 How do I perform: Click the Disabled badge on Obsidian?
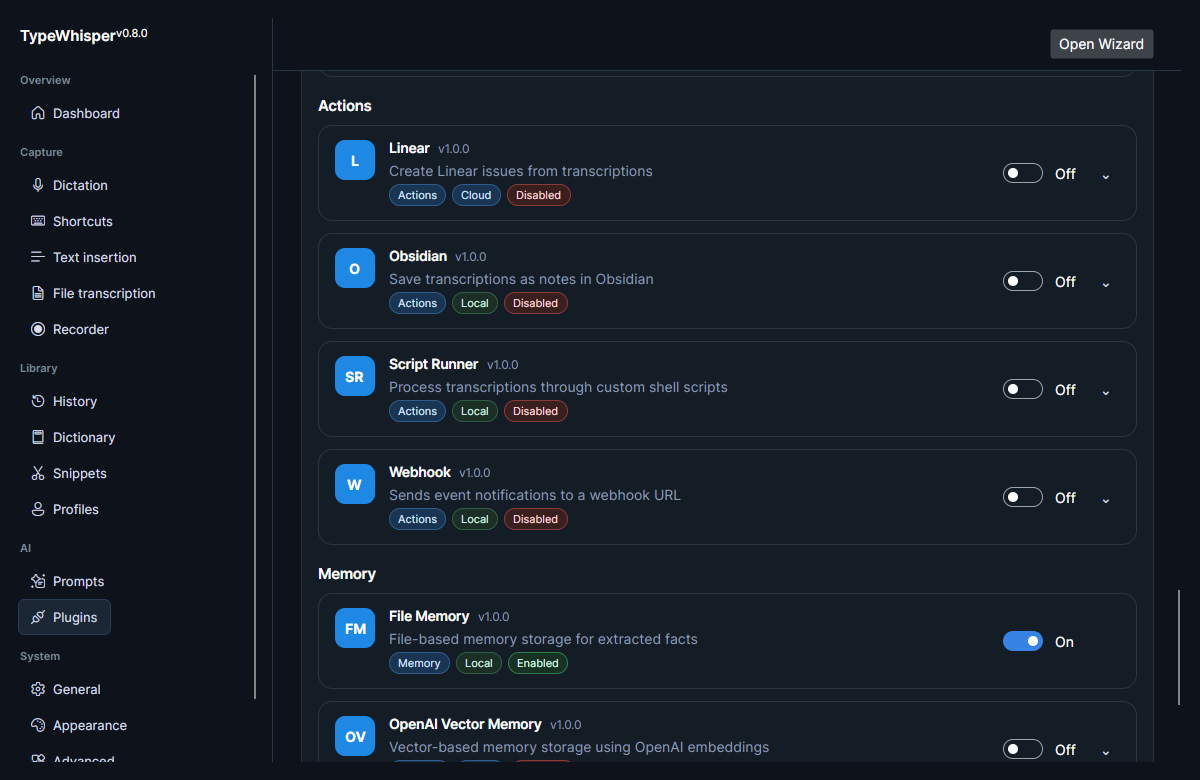[x=536, y=303]
